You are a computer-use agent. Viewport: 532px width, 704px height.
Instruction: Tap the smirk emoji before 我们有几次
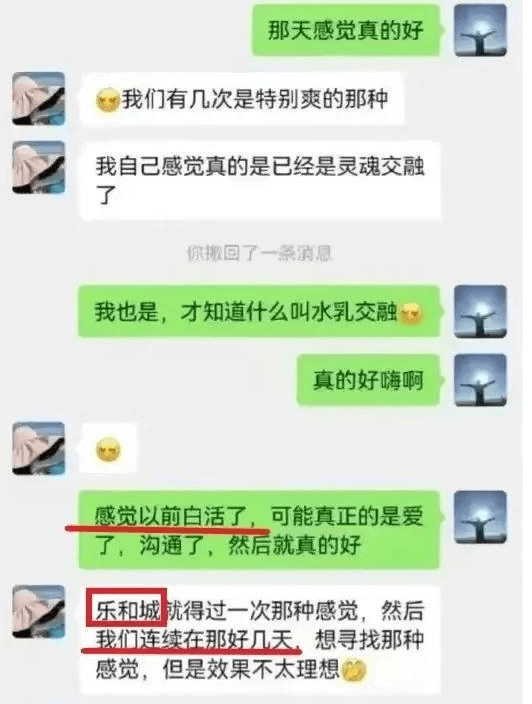coord(108,100)
